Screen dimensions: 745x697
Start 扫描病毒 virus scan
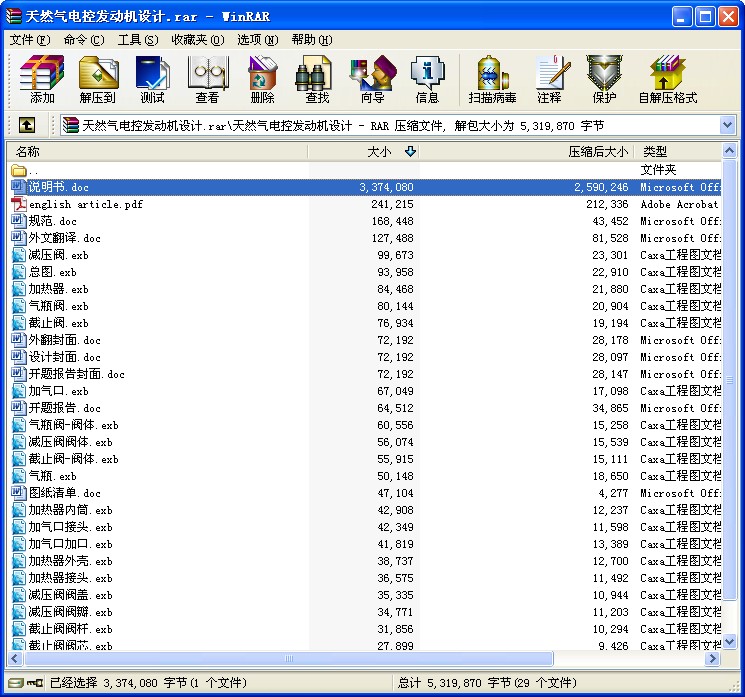coord(492,79)
